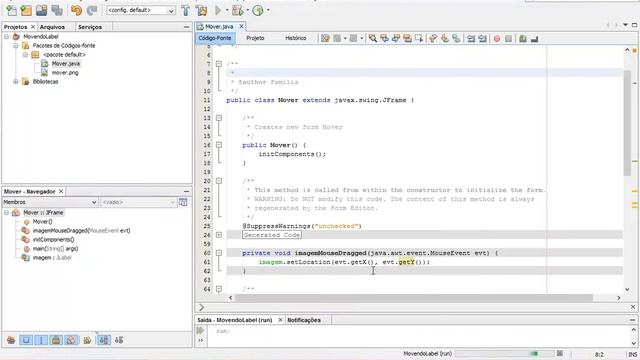Toggle Sort by Name in Navigator
The height and width of the screenshot is (360, 640).
pyautogui.click(x=104, y=340)
